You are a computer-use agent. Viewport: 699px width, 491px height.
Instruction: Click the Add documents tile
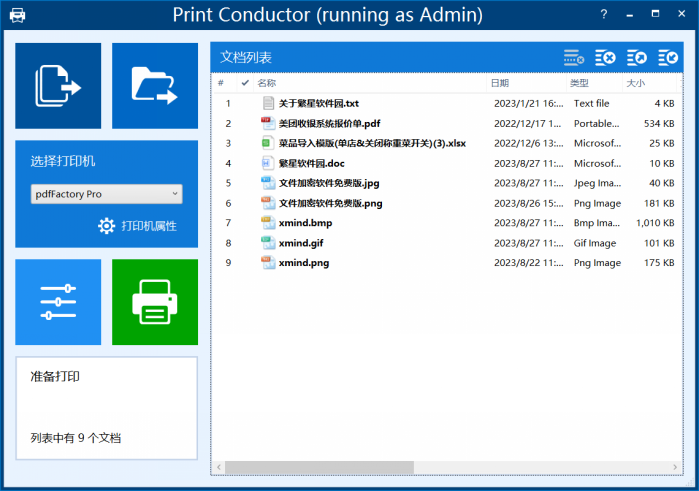pyautogui.click(x=58, y=86)
